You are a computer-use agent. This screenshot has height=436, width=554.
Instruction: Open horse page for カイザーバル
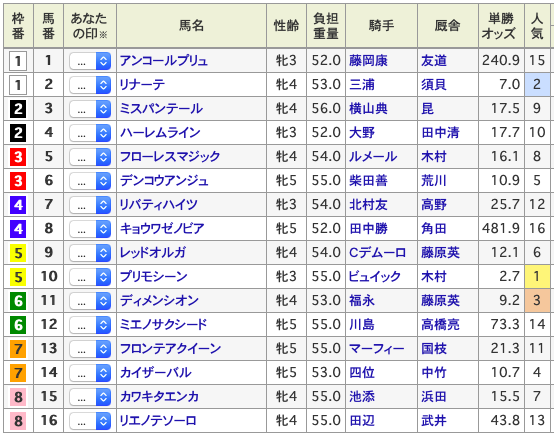tap(155, 373)
